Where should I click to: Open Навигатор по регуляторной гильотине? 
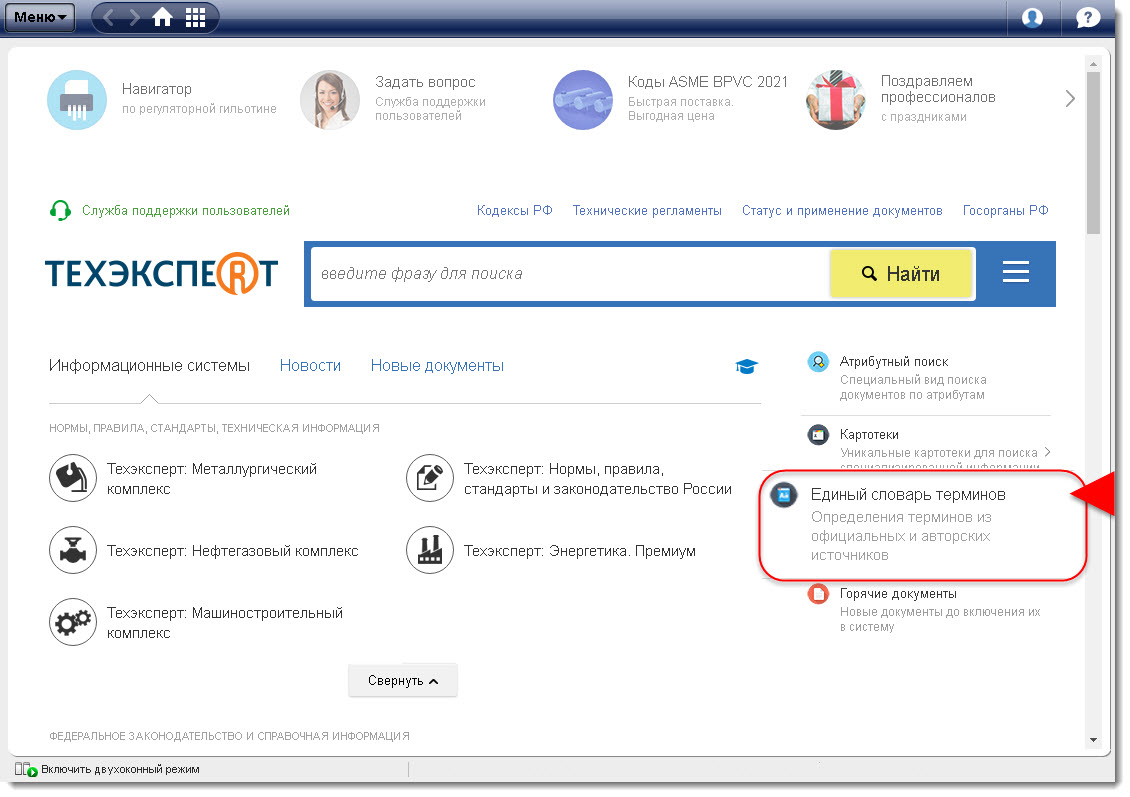coord(199,98)
